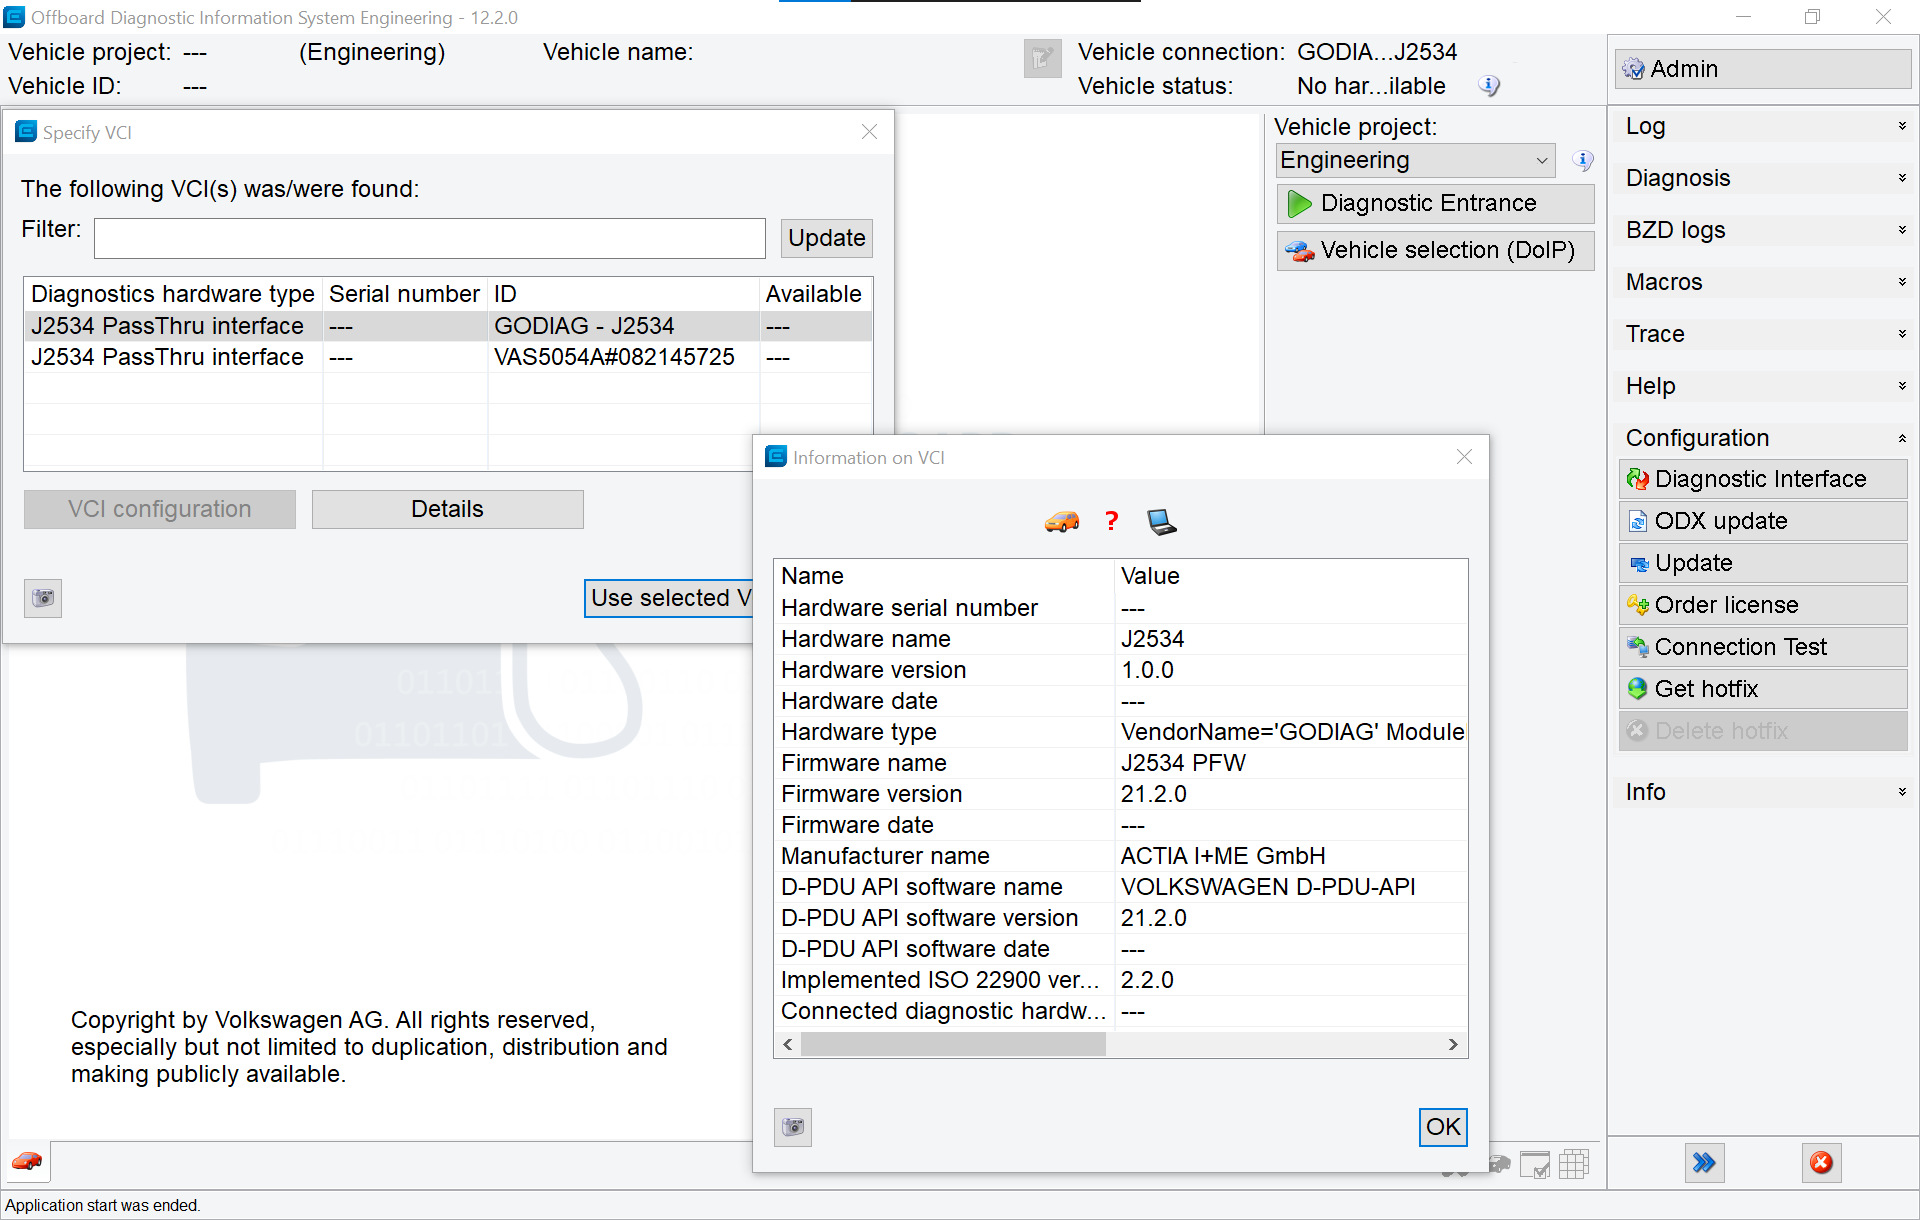This screenshot has height=1220, width=1920.
Task: Click the red car icon in bottom bar
Action: click(27, 1162)
